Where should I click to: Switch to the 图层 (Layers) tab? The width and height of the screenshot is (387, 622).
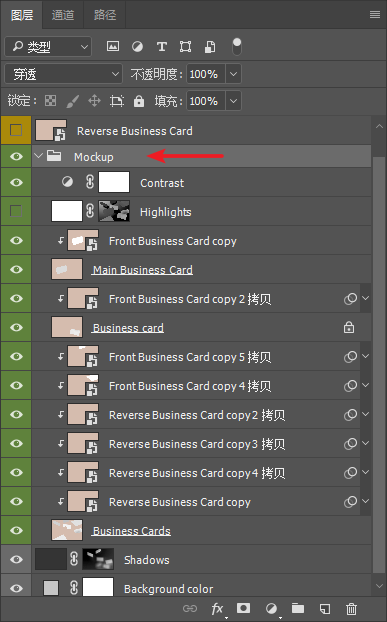tap(22, 15)
